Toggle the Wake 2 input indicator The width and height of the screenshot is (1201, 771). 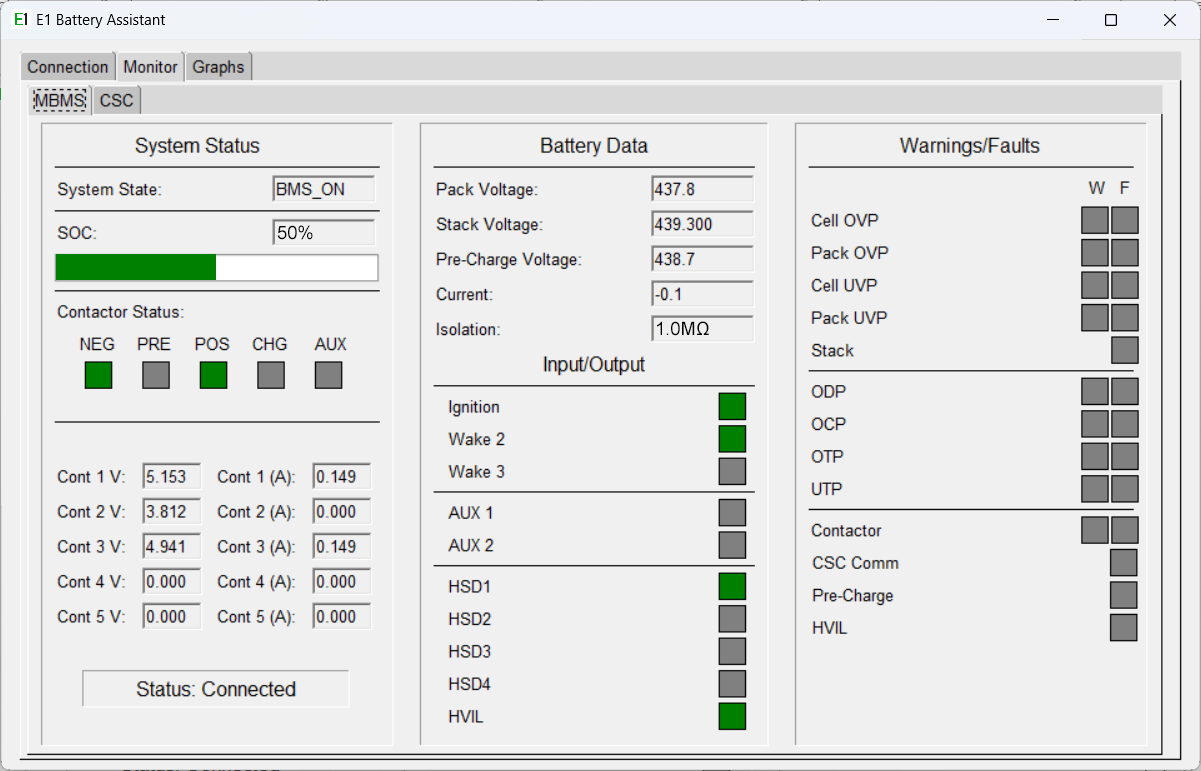[x=732, y=438]
